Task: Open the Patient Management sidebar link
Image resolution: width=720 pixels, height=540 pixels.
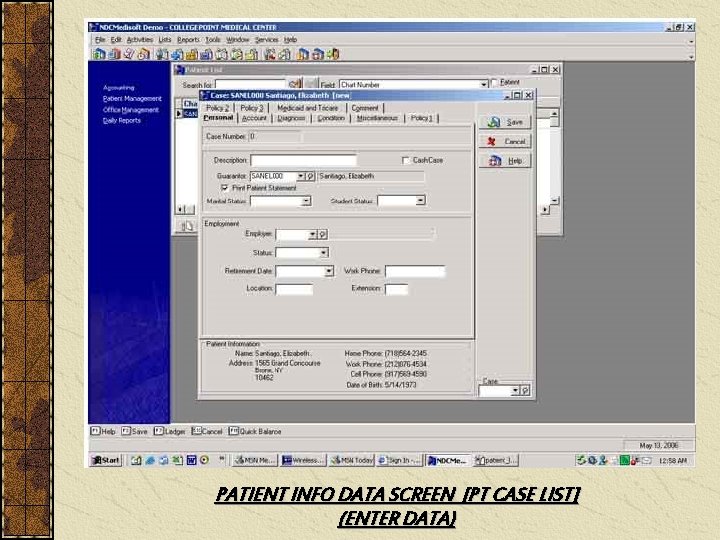Action: coord(132,99)
